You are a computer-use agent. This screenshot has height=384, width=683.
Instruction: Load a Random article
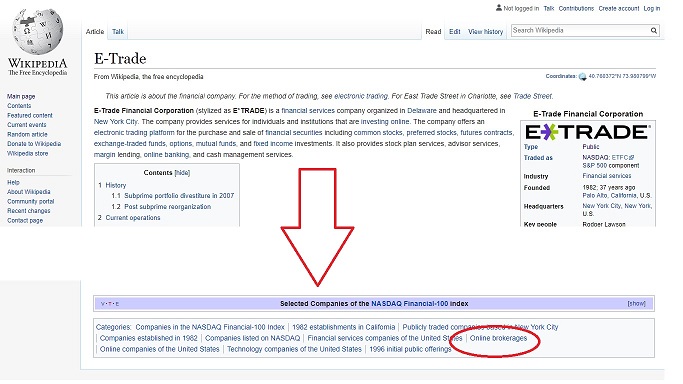point(27,135)
